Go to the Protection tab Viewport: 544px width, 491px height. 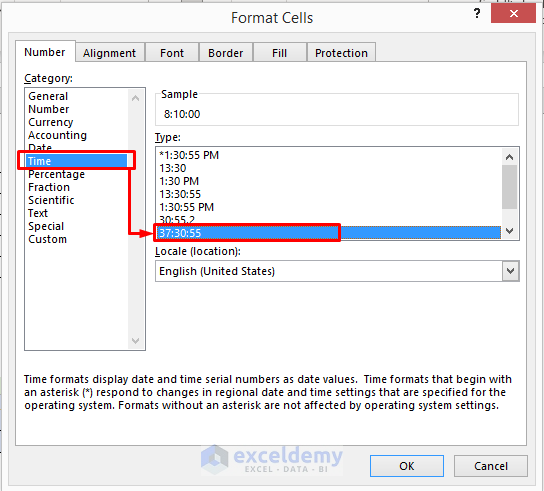(x=341, y=53)
